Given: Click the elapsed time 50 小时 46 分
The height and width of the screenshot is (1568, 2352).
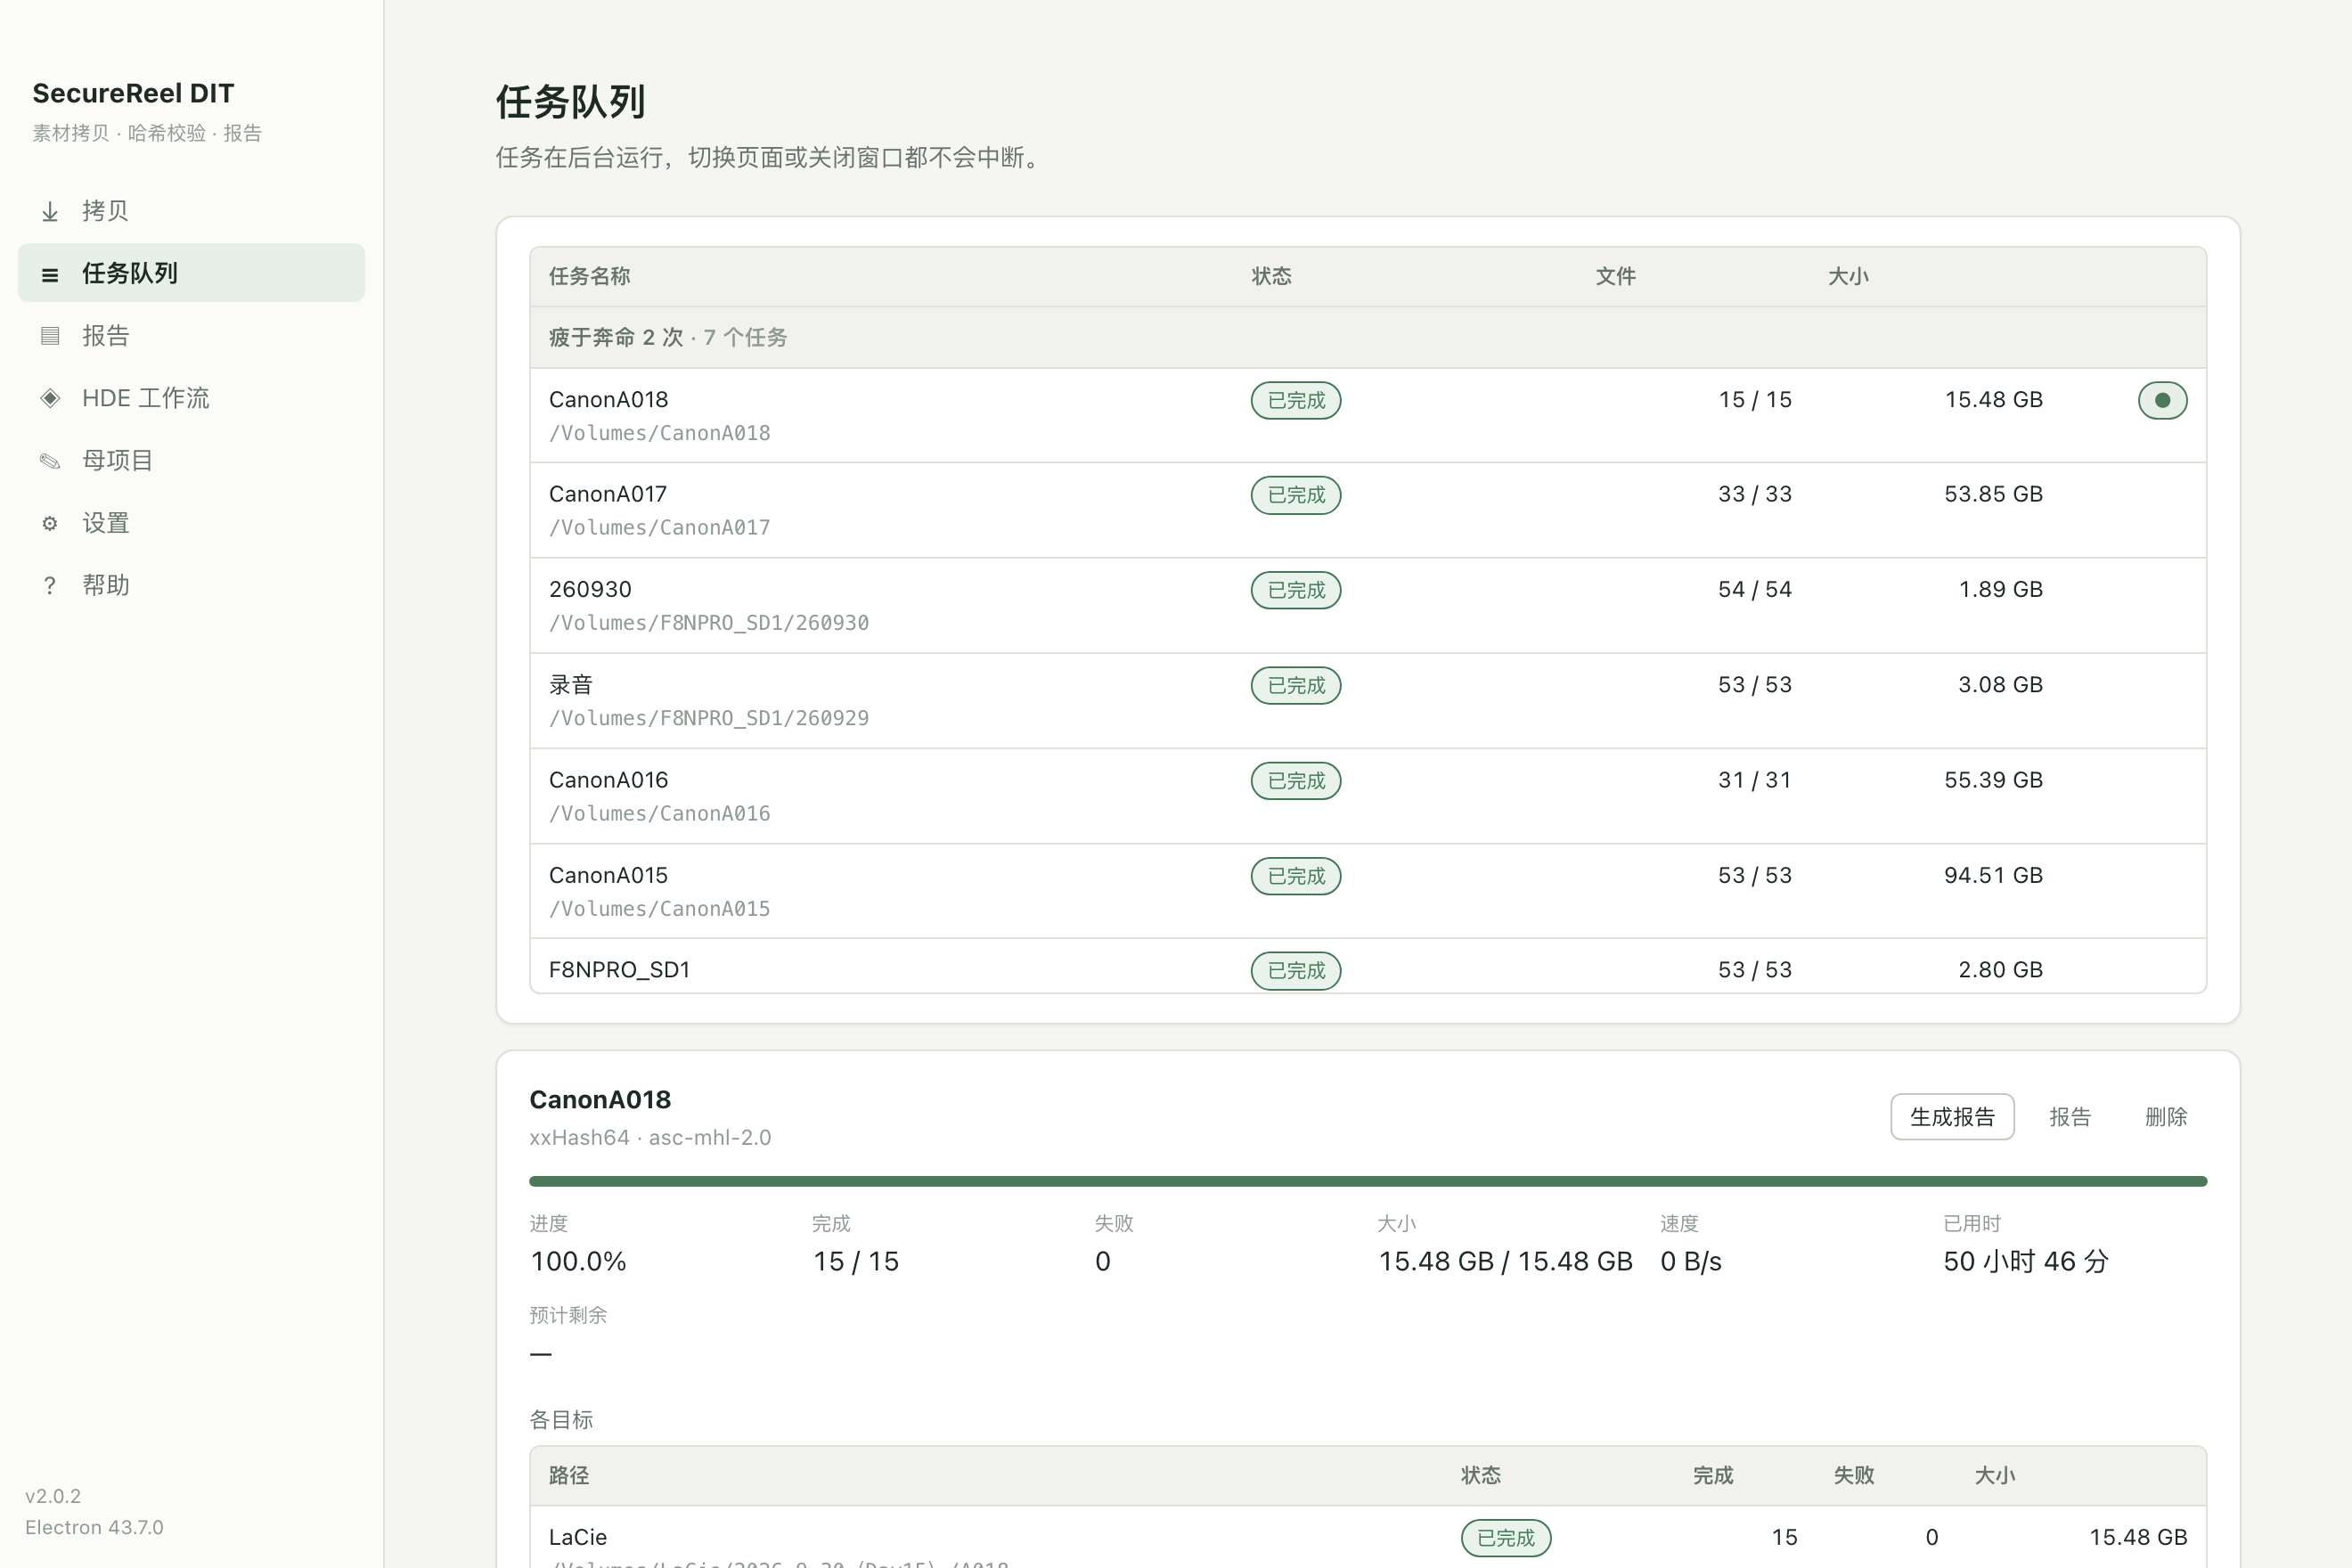Looking at the screenshot, I should [x=2025, y=1261].
